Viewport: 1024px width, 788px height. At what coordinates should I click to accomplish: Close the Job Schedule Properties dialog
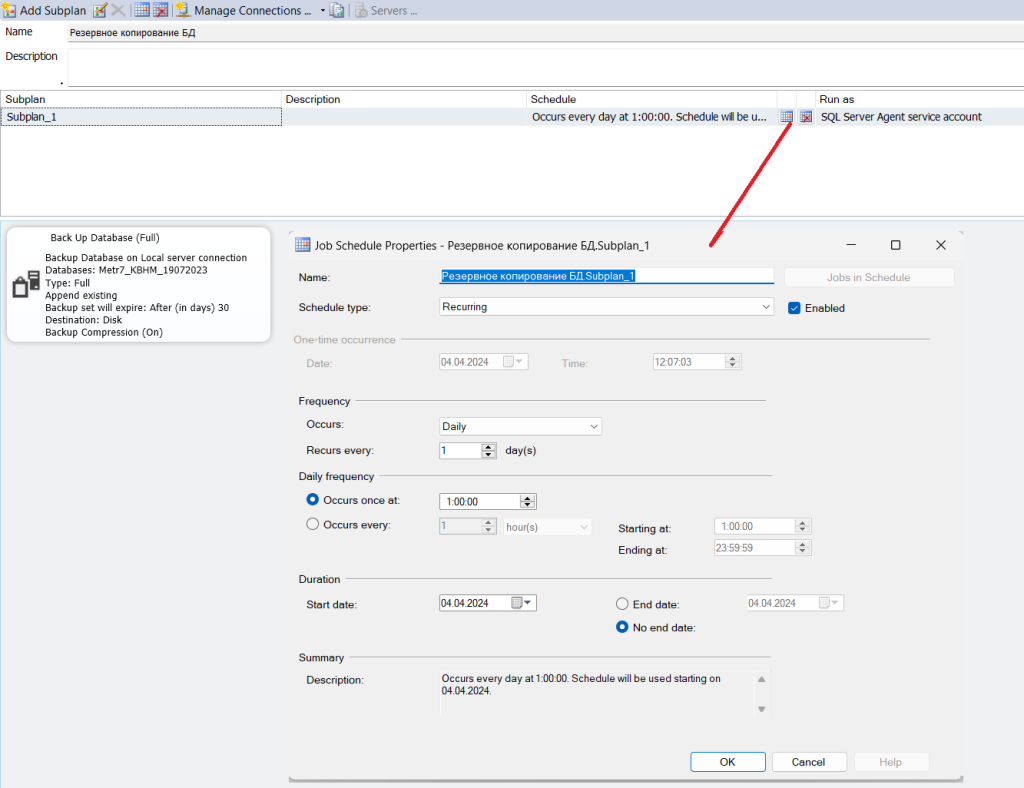point(940,245)
